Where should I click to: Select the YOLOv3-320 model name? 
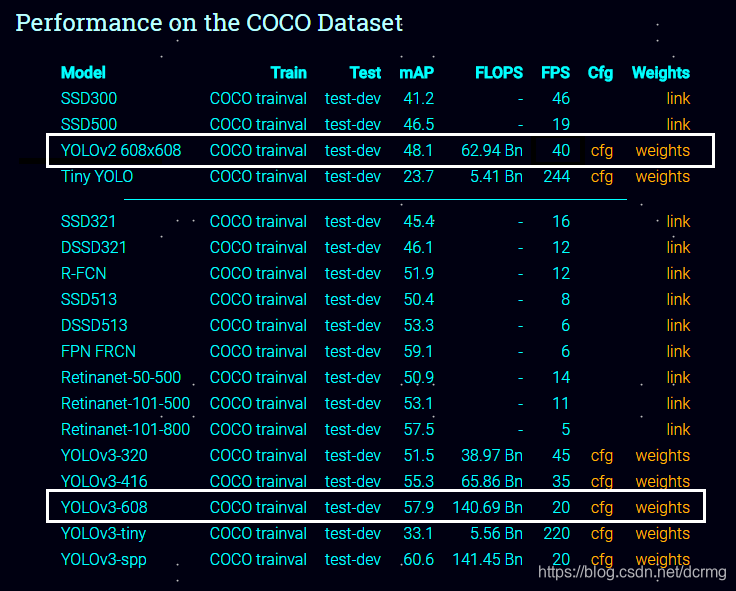[x=104, y=456]
